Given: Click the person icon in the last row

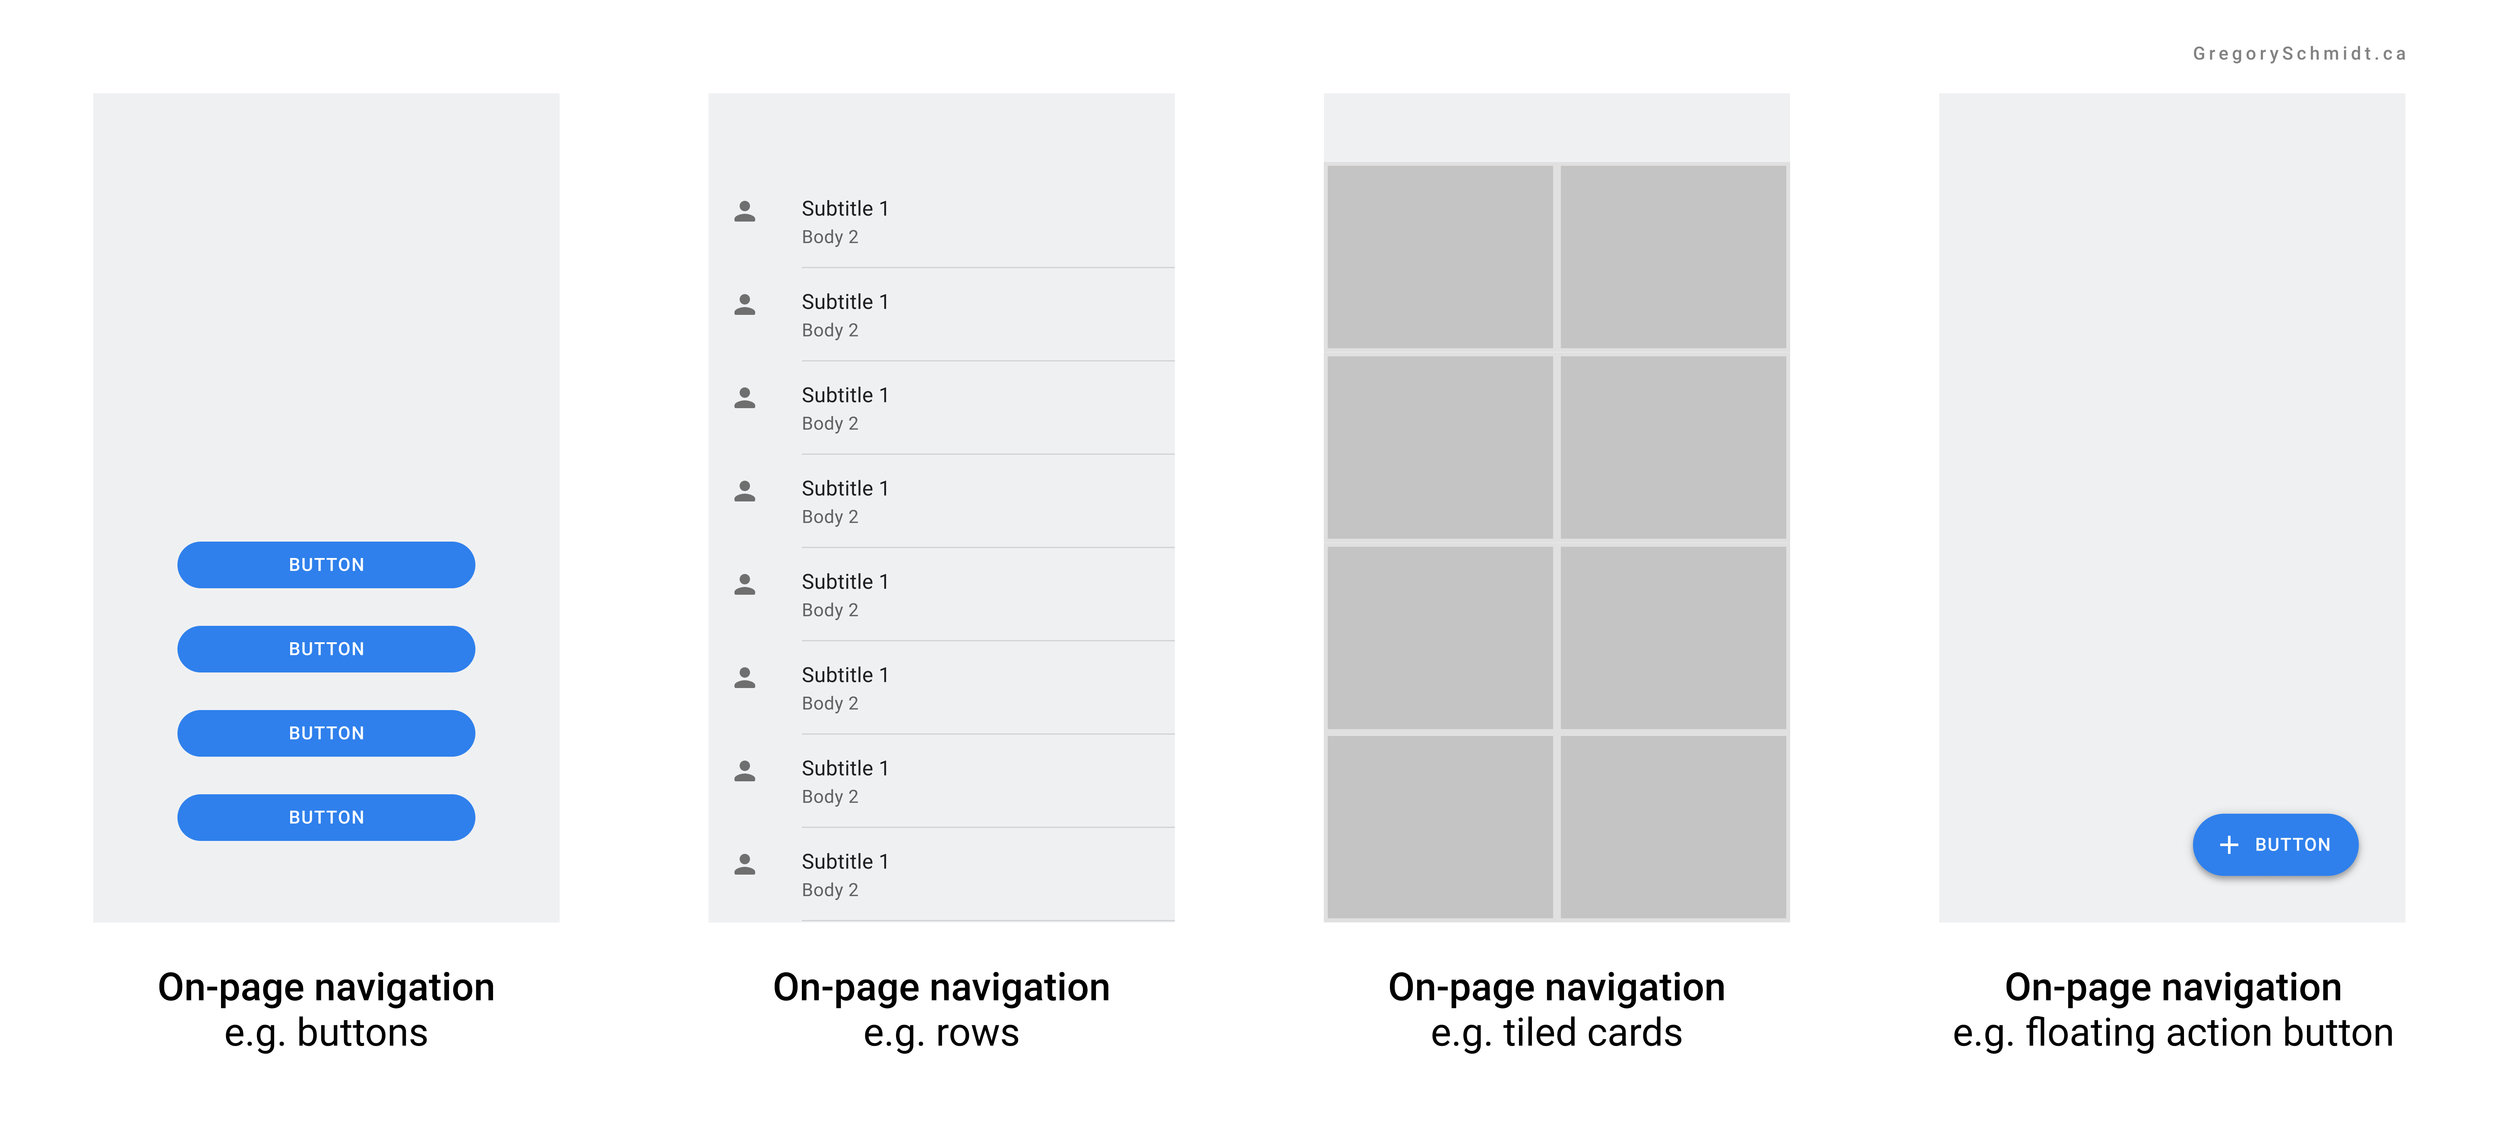Looking at the screenshot, I should 745,864.
